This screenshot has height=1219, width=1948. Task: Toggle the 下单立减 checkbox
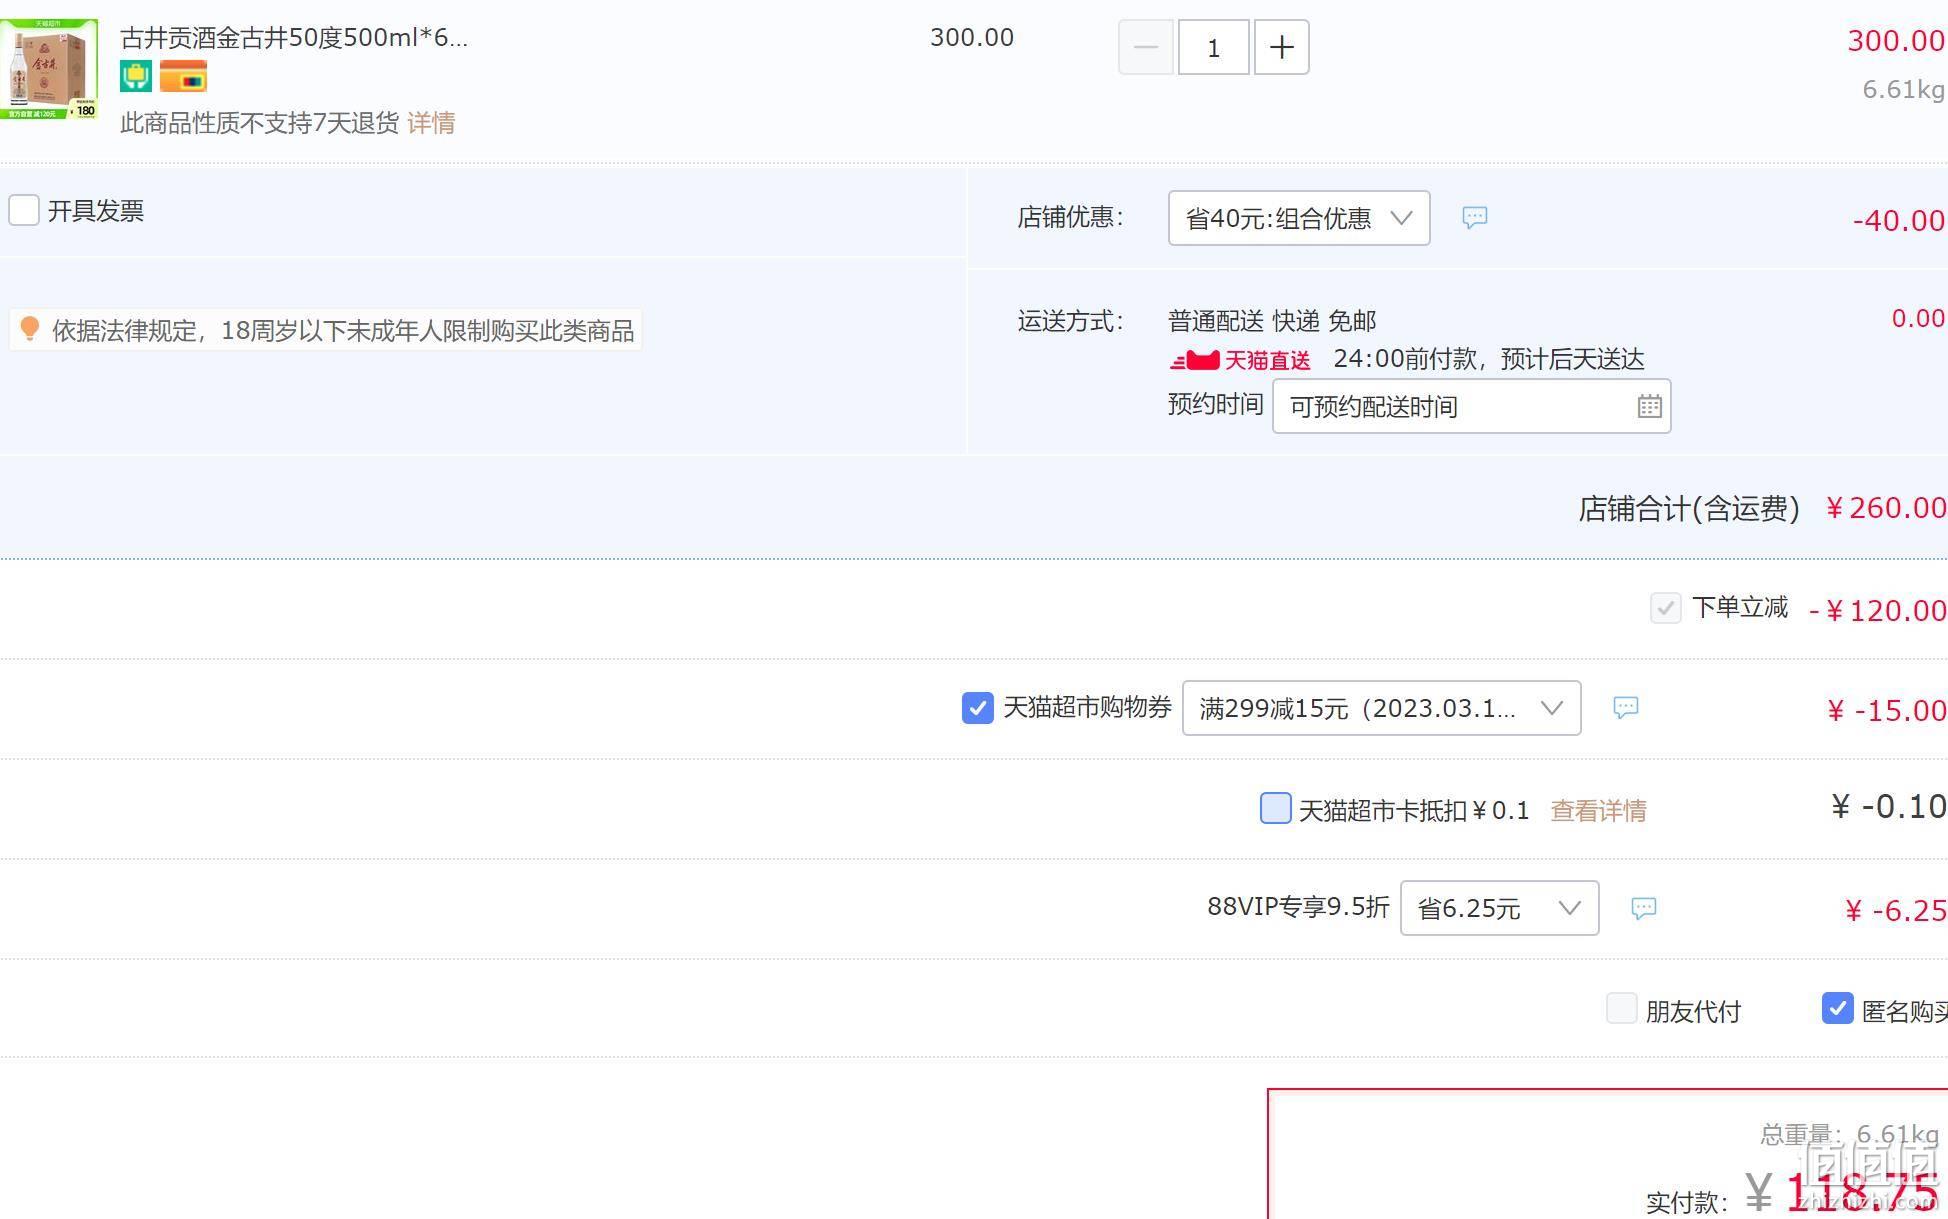click(1665, 607)
